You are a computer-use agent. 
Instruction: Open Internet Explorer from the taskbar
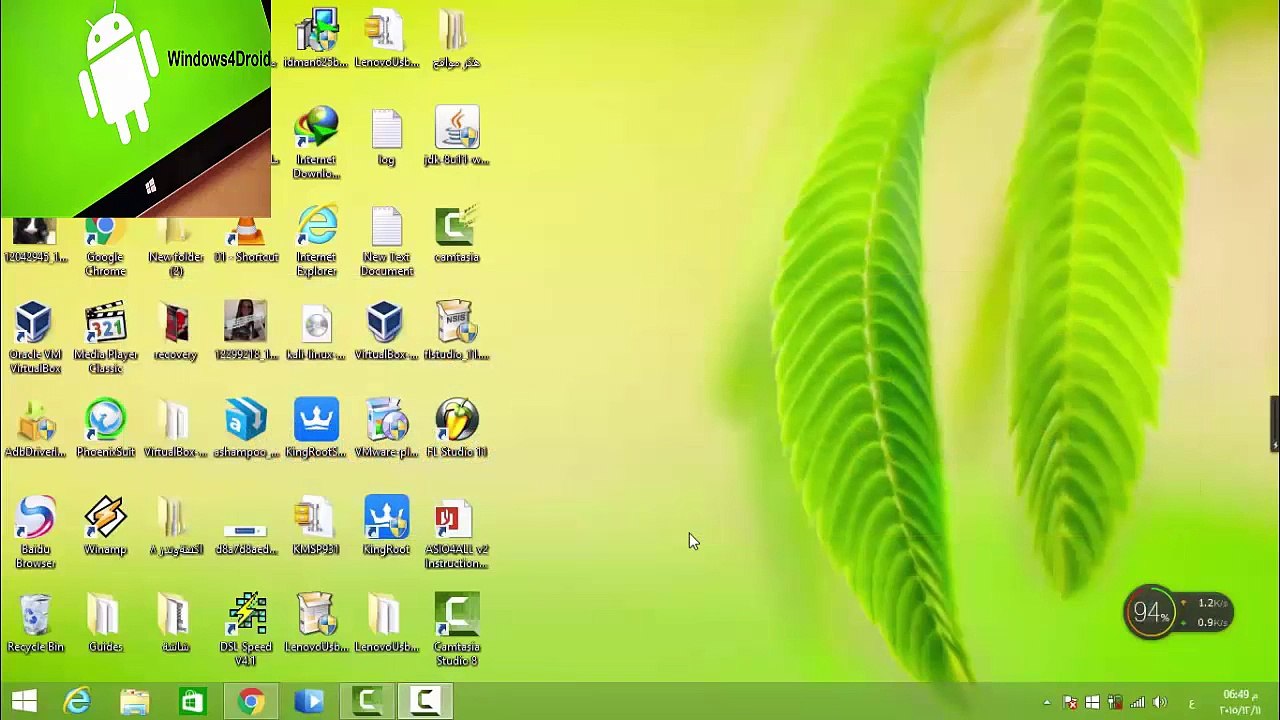[78, 701]
